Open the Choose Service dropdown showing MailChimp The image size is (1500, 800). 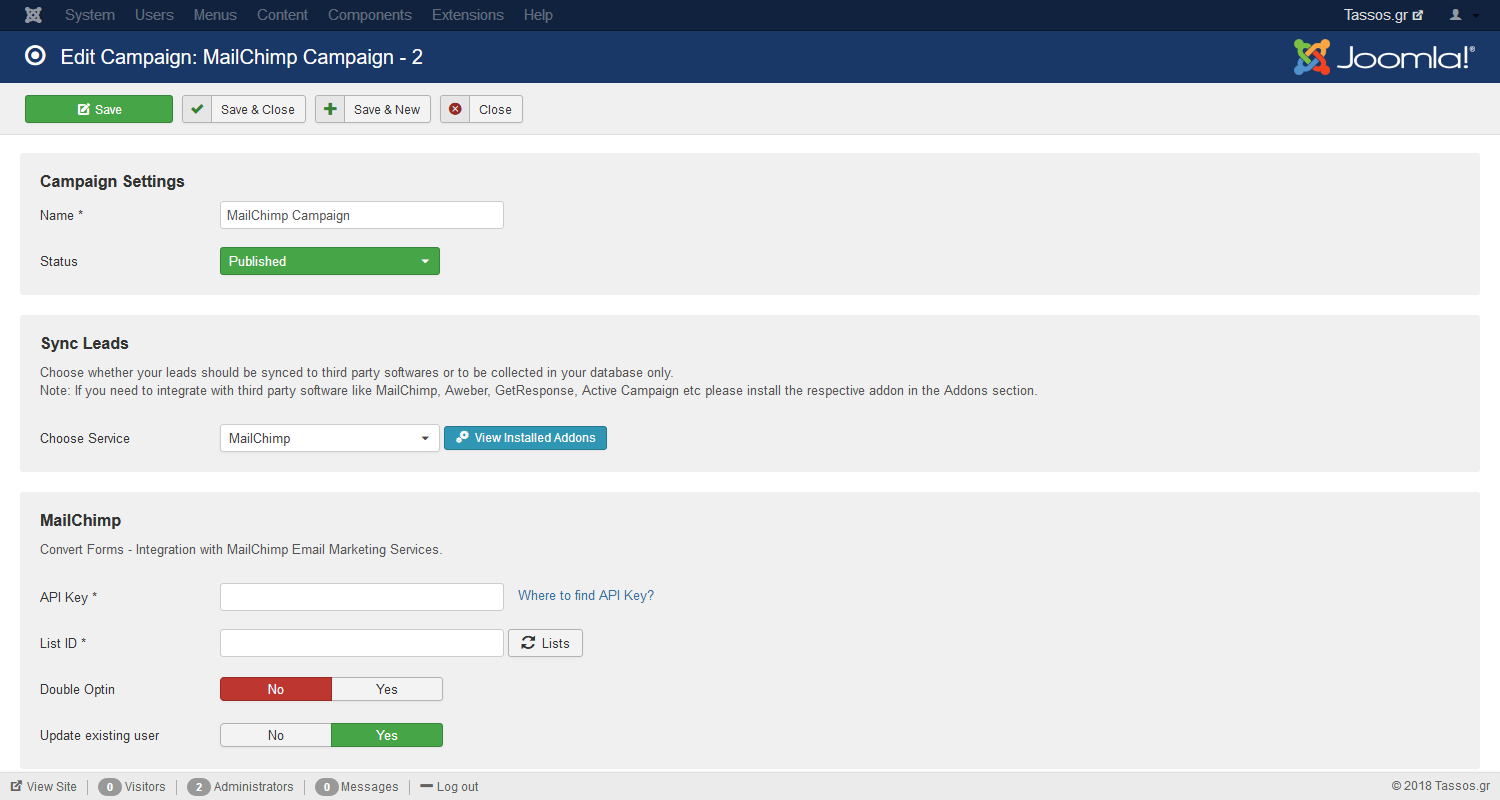click(330, 438)
